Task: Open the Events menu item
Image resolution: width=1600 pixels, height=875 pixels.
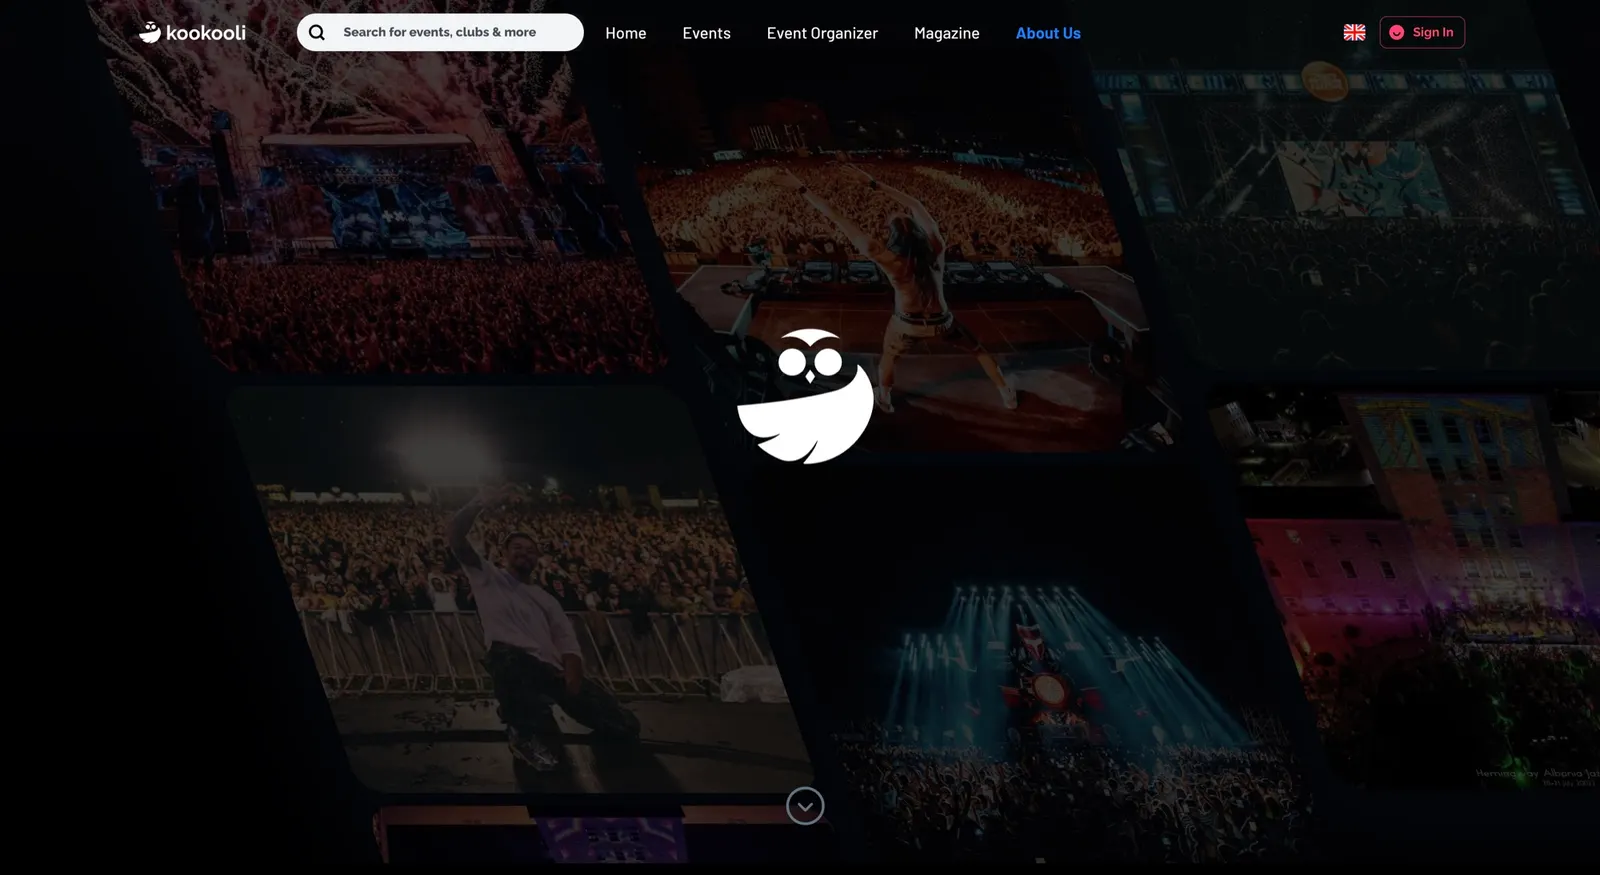Action: point(707,33)
